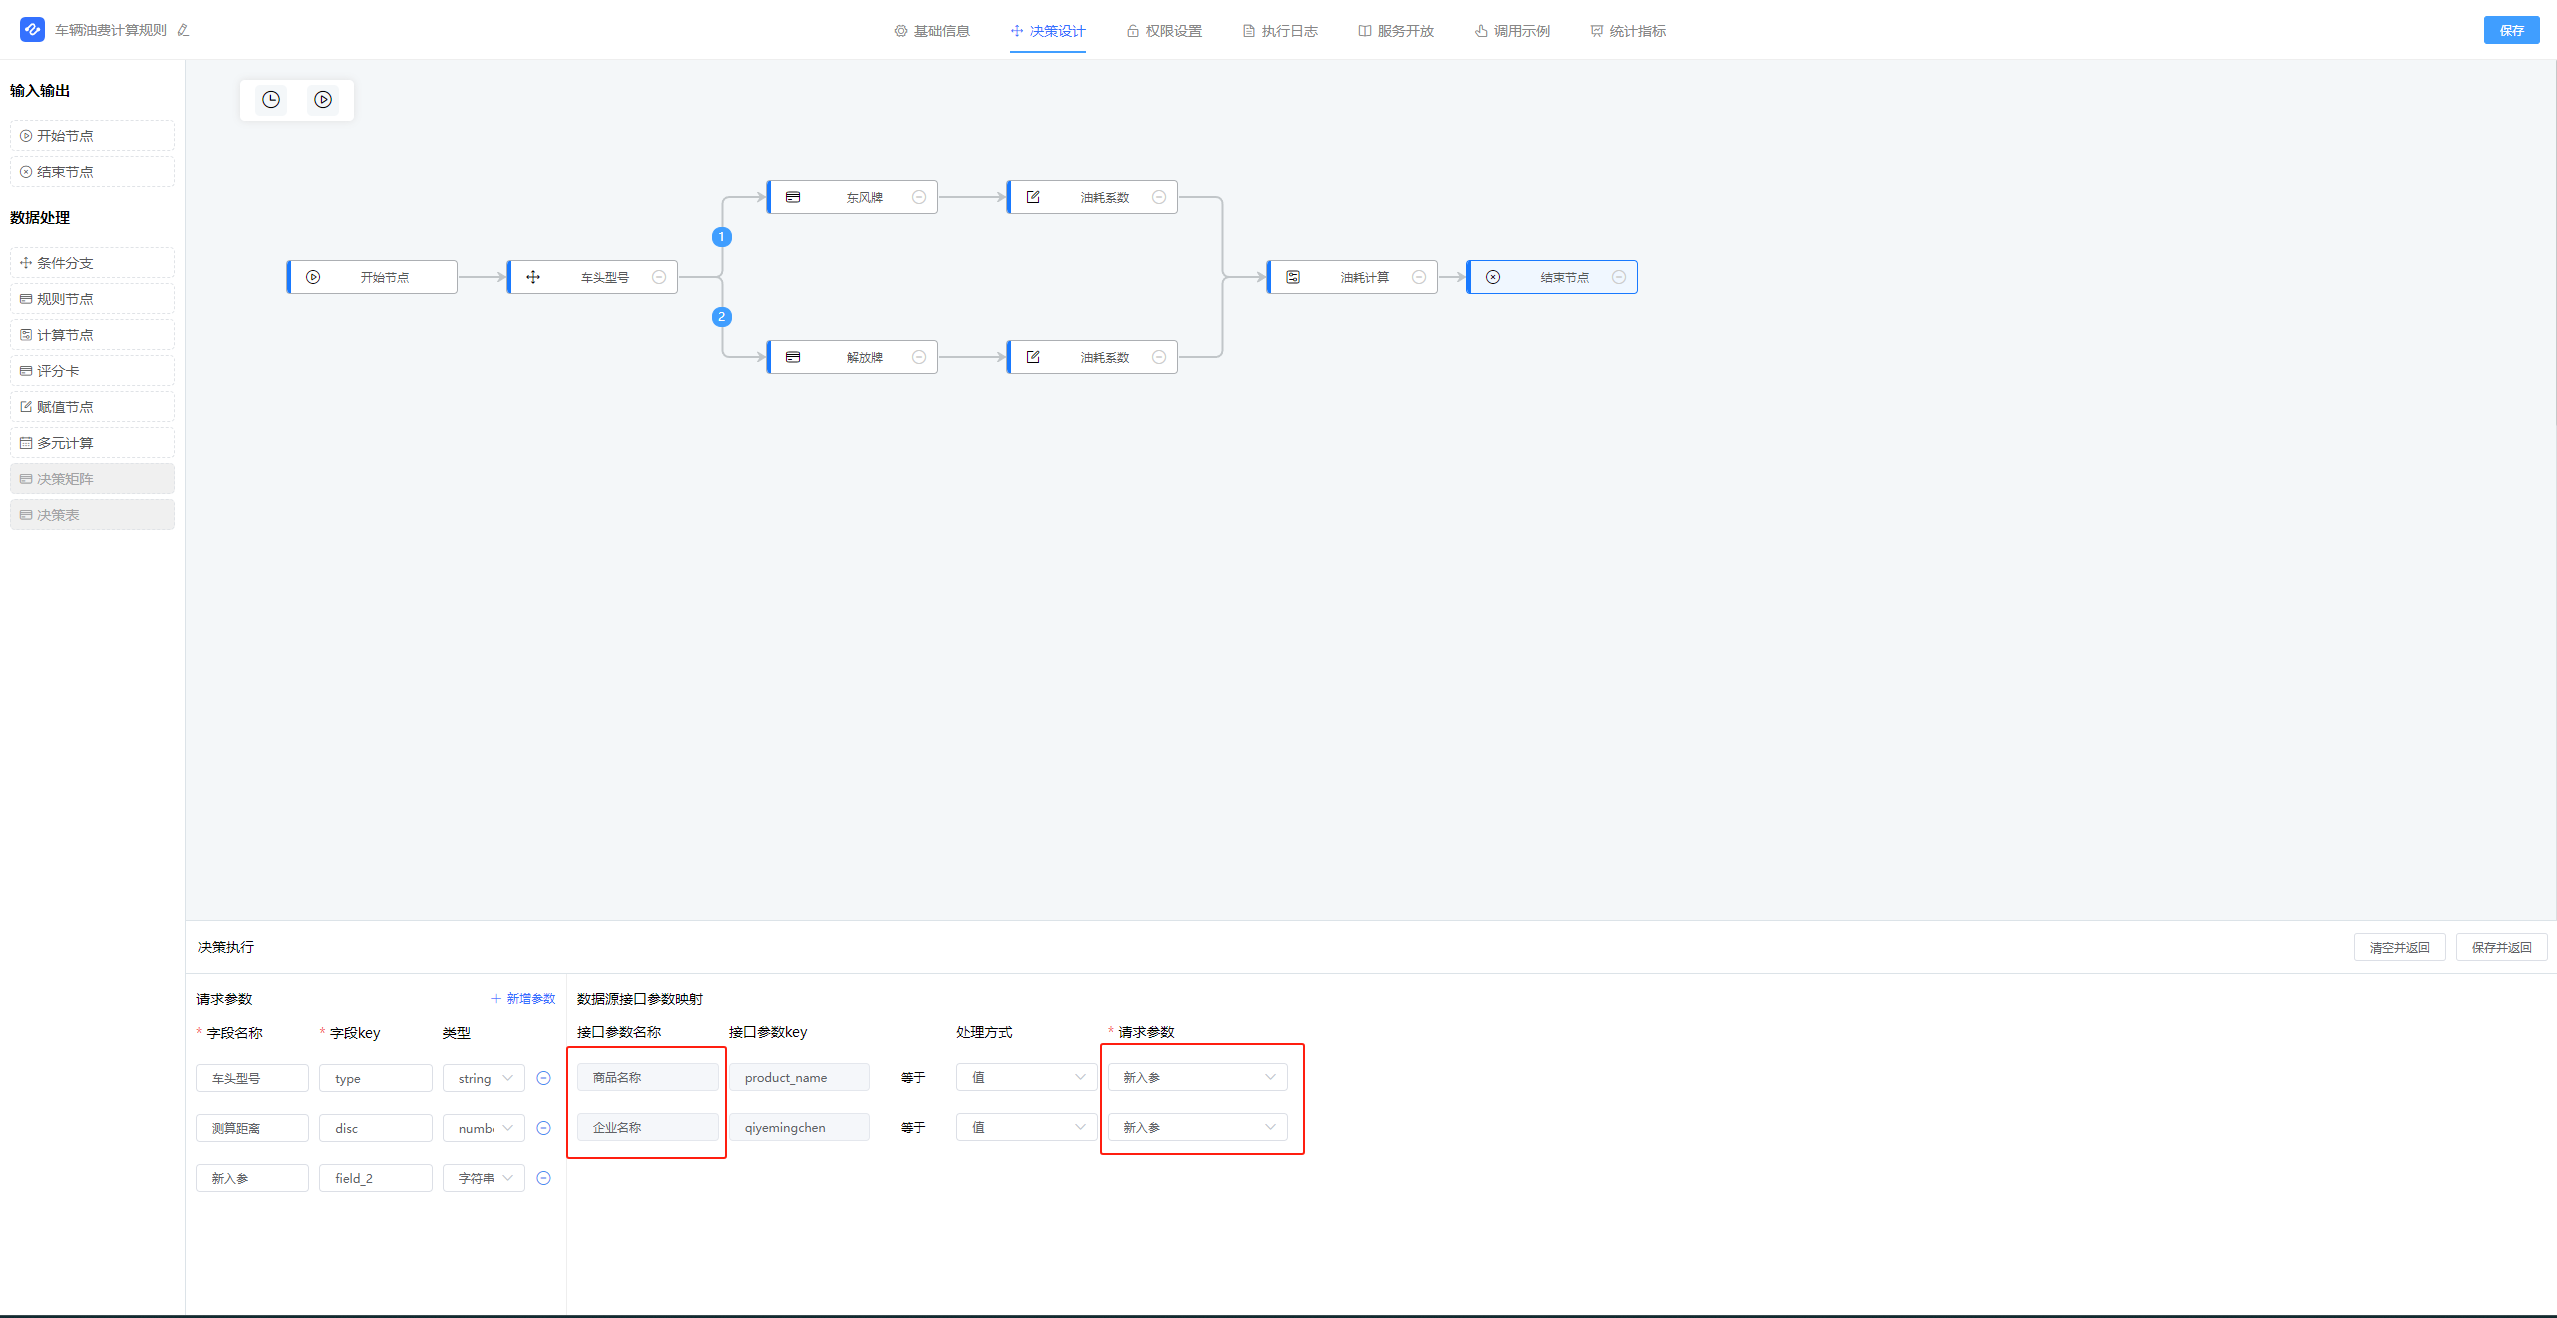Viewport: 2557px width, 1318px height.
Task: Click the 保存 button
Action: coord(2512,30)
